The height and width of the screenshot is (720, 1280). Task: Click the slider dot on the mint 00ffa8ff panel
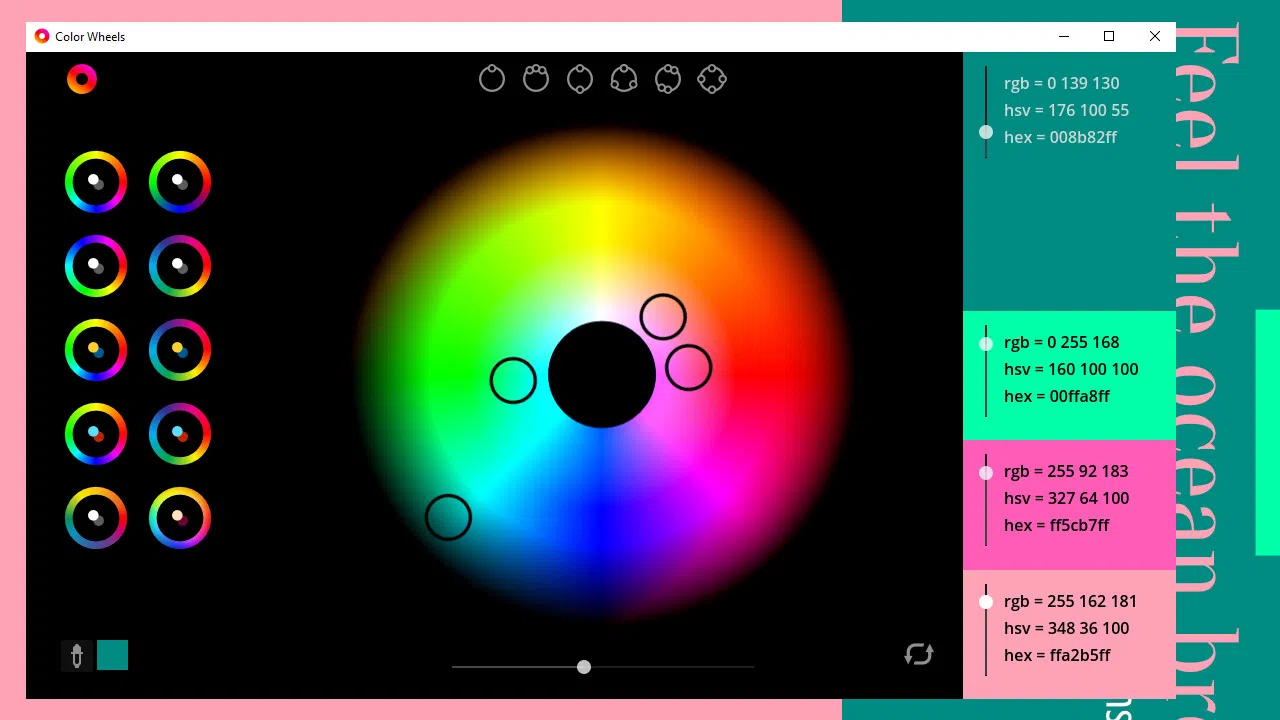[x=986, y=344]
